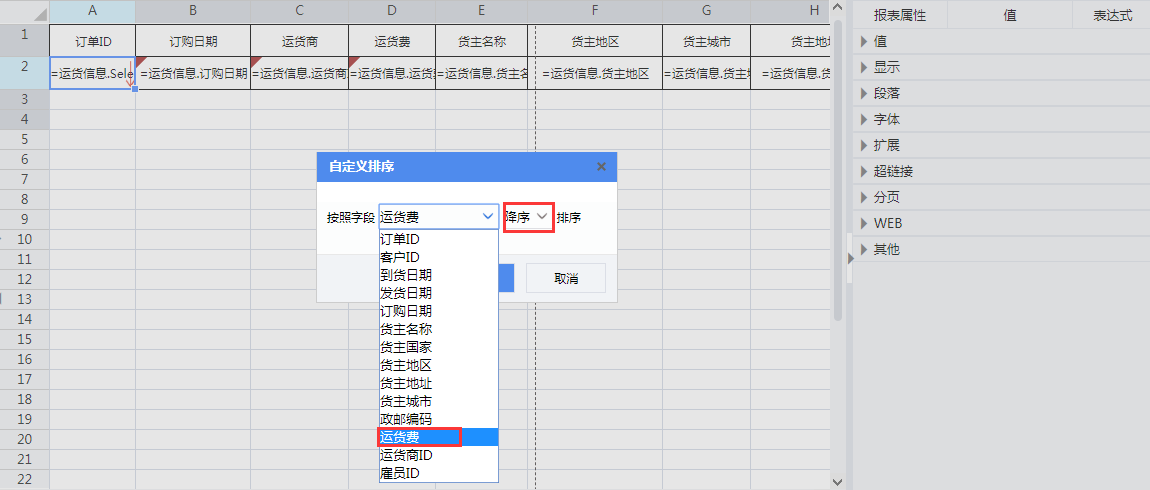The image size is (1150, 490).
Task: Open the 降序 sort order dropdown
Action: point(528,216)
